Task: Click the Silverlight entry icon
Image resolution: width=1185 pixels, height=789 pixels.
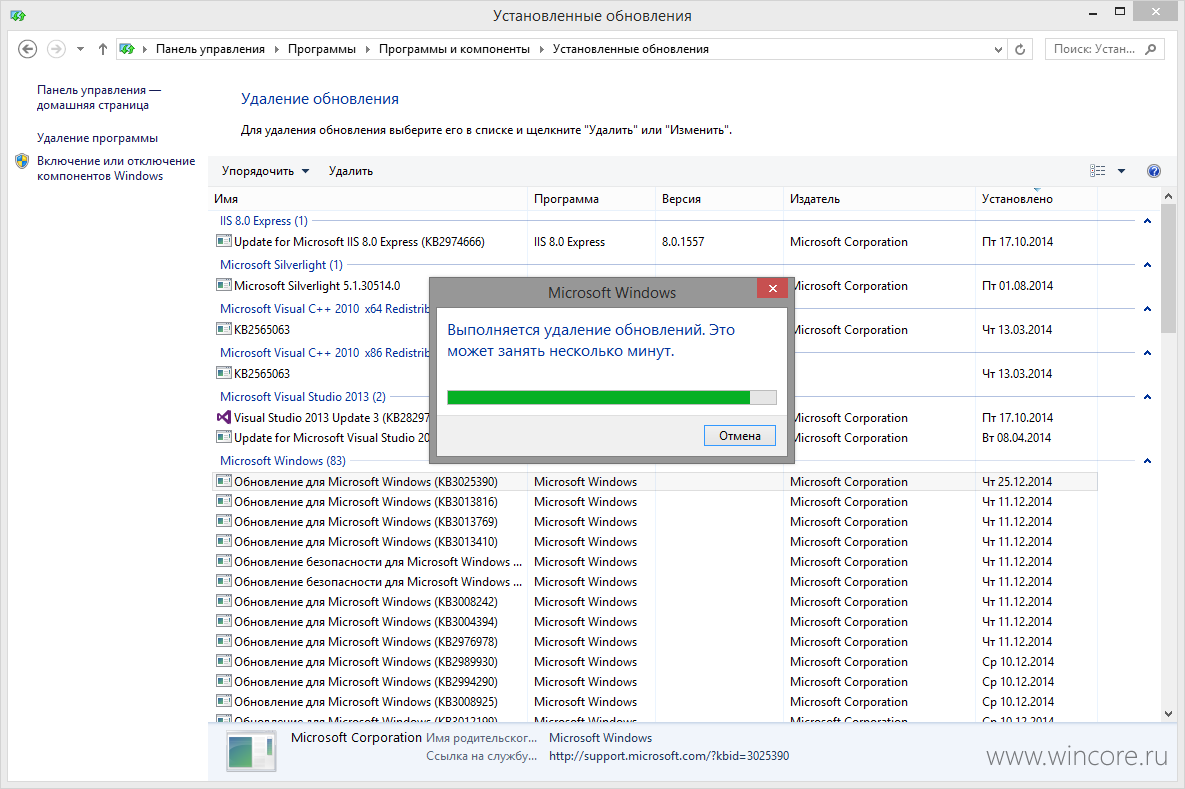Action: tap(224, 285)
